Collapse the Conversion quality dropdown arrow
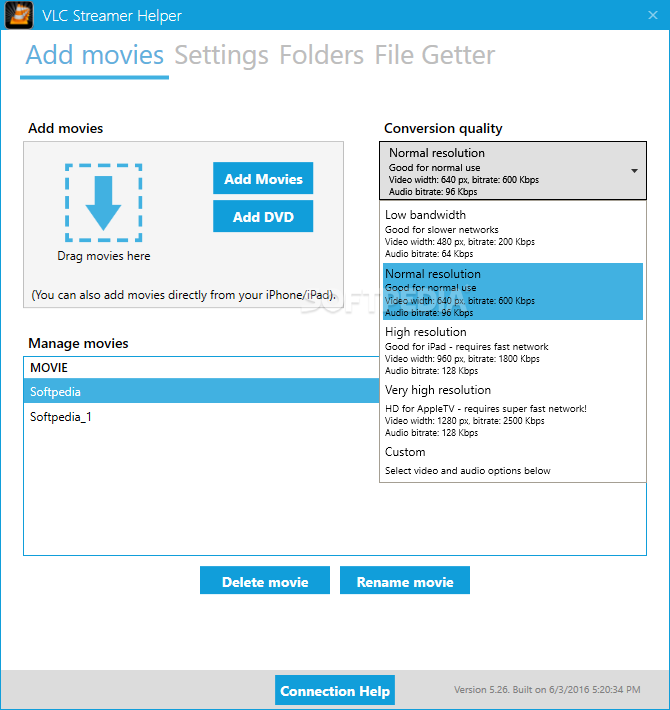670x710 pixels. [634, 171]
